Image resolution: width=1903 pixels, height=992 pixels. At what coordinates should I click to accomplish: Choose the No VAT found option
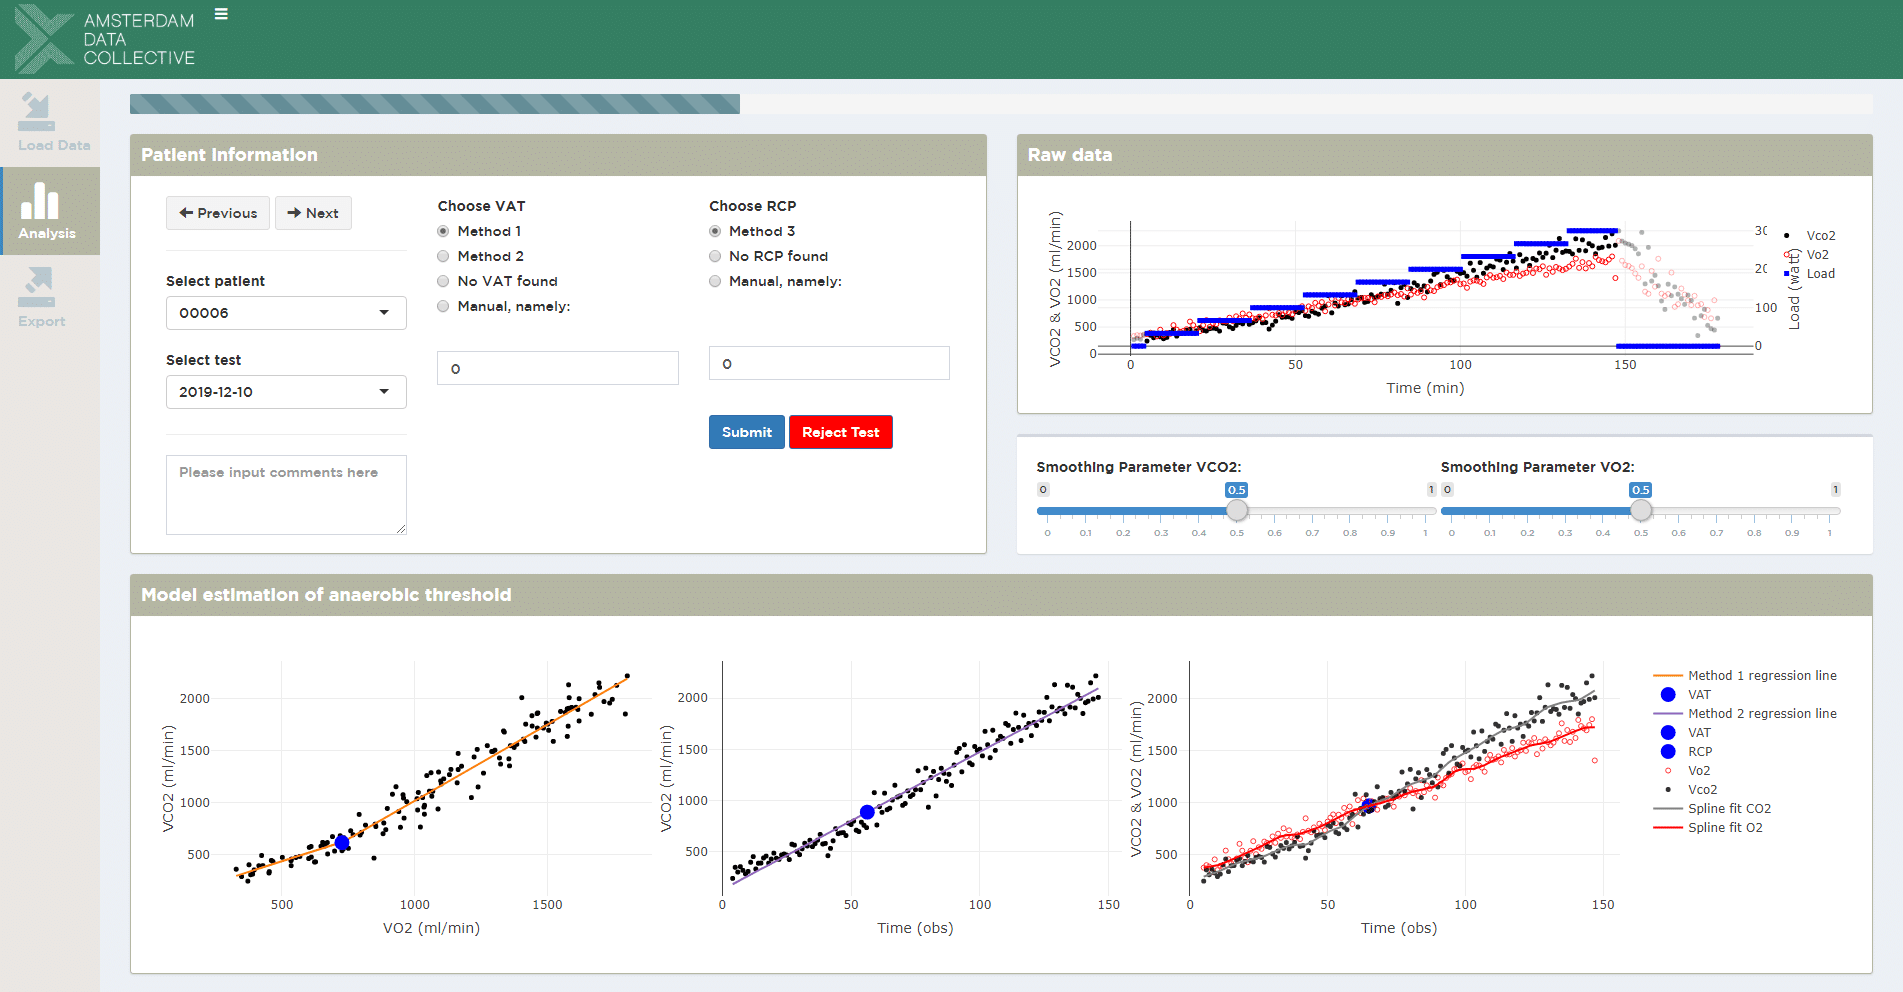pyautogui.click(x=443, y=281)
